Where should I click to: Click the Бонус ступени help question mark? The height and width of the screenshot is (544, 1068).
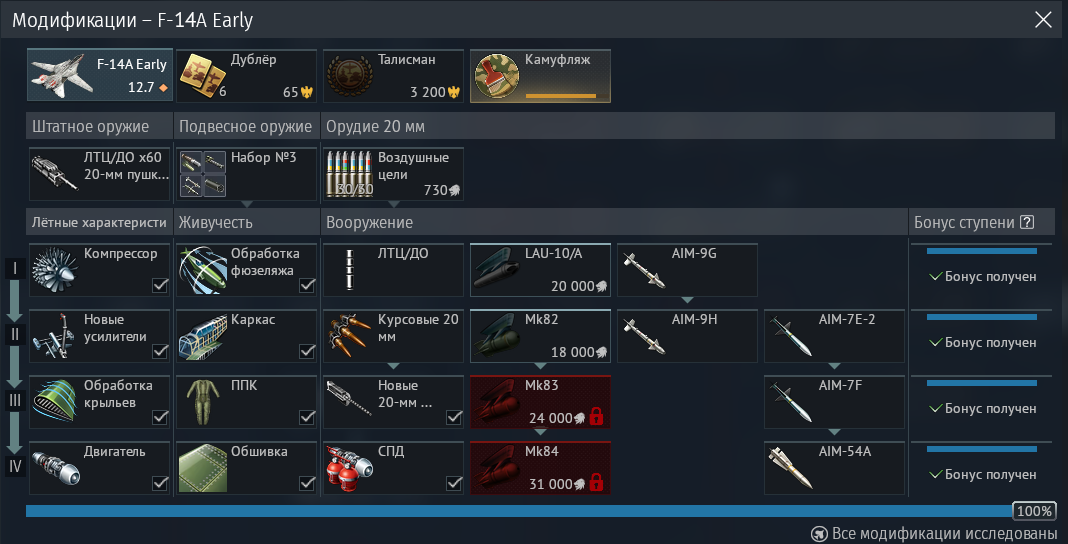point(1027,223)
